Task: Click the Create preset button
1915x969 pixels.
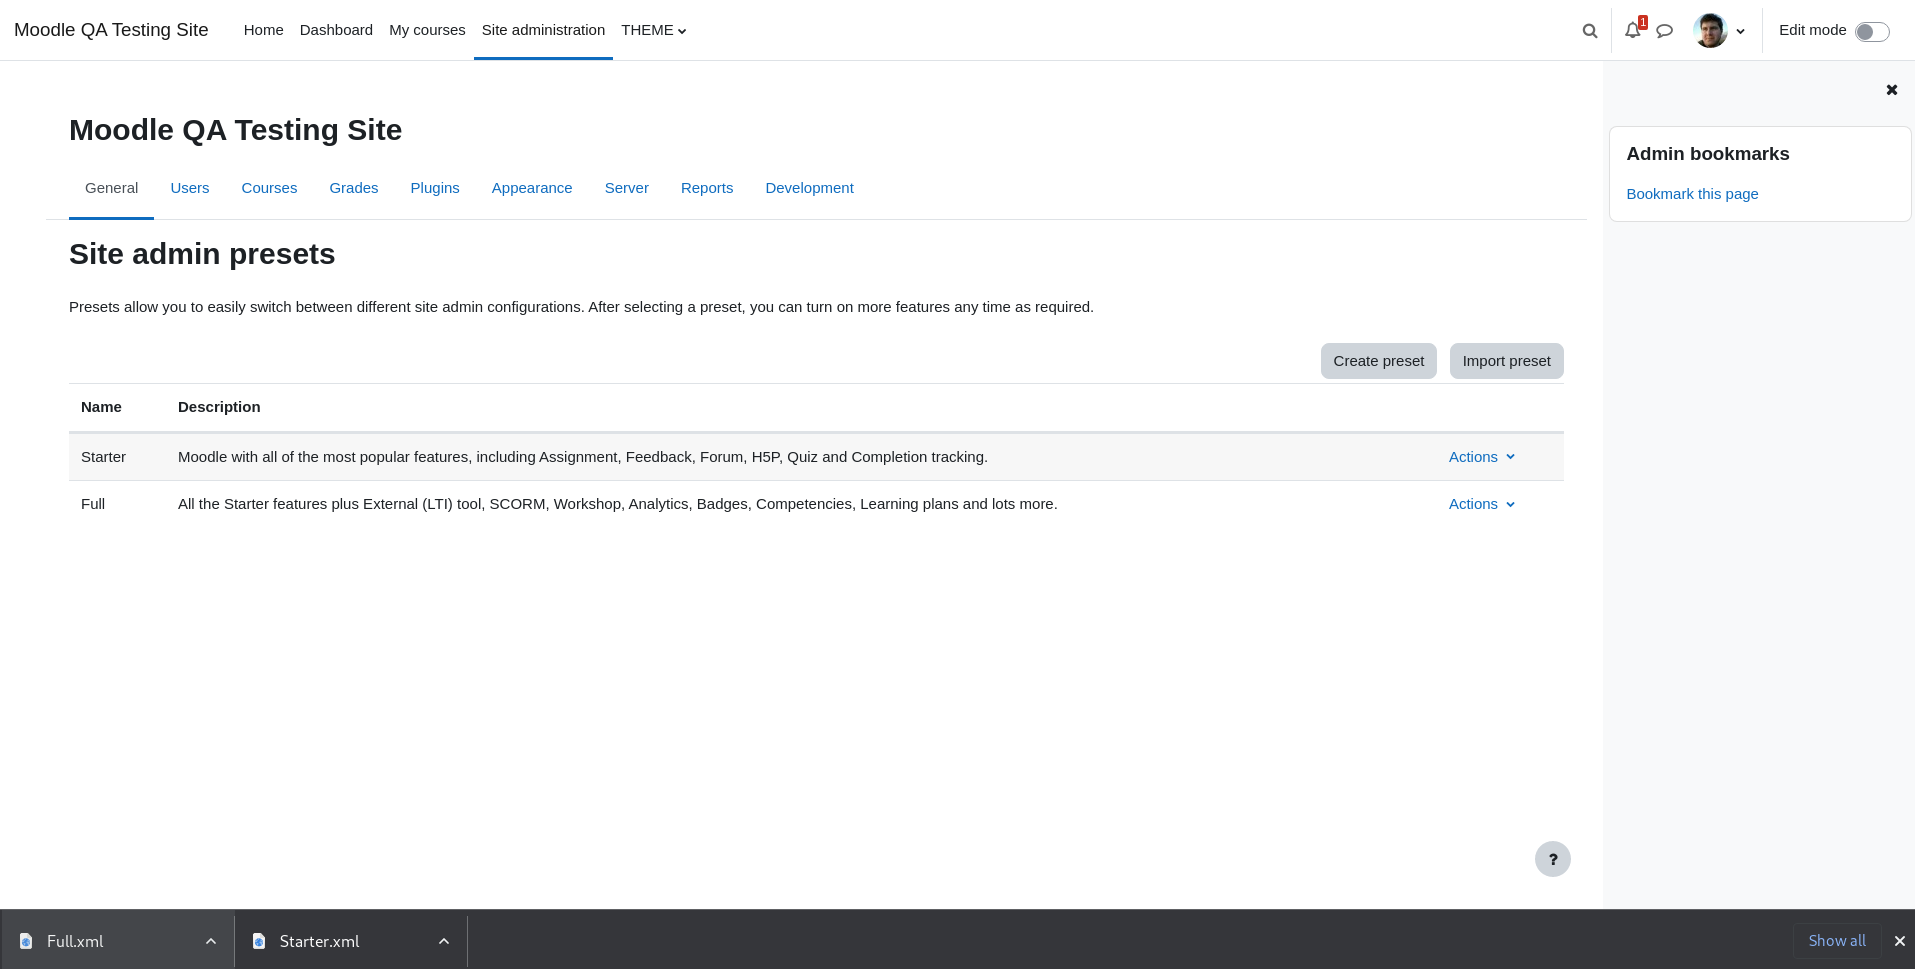Action: [1378, 361]
